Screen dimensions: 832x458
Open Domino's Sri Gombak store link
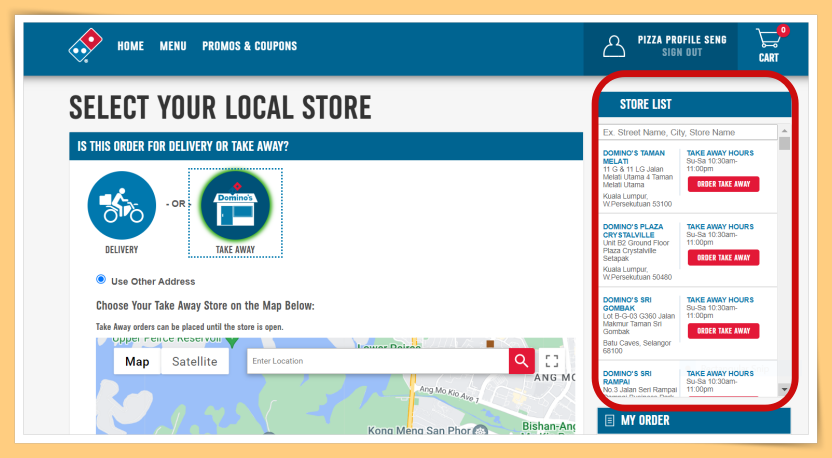click(x=627, y=304)
